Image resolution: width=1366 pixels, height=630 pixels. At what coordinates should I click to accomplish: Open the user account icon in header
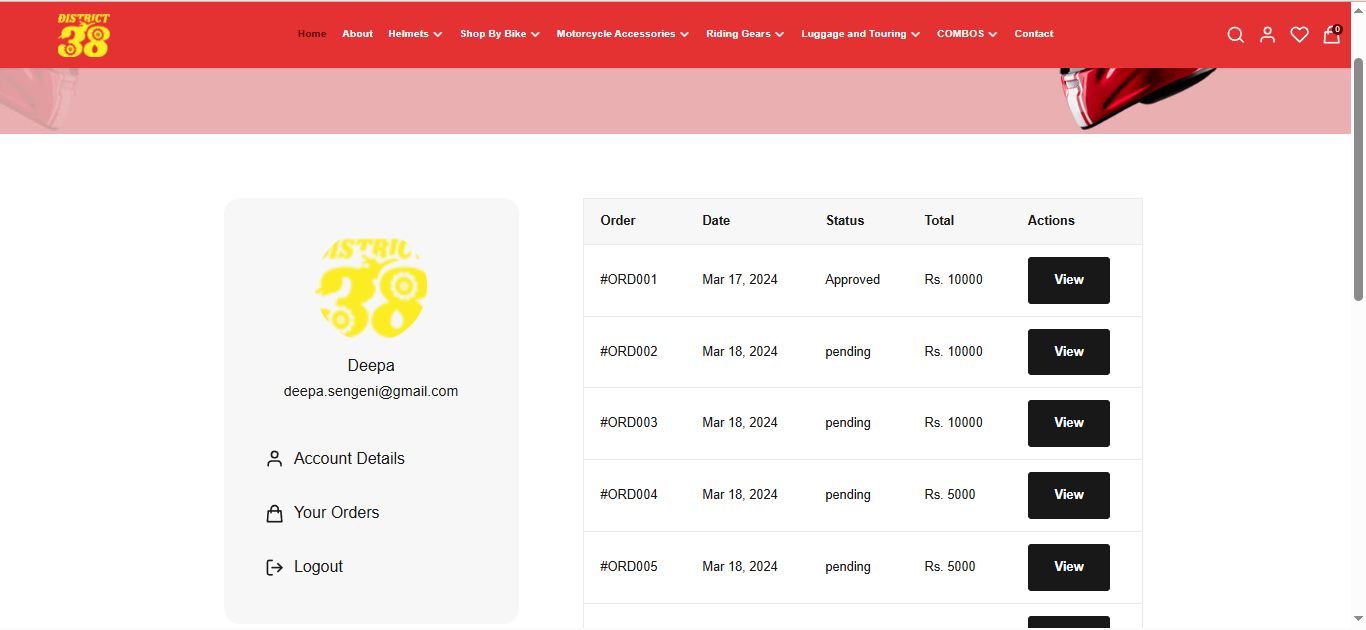pos(1267,35)
